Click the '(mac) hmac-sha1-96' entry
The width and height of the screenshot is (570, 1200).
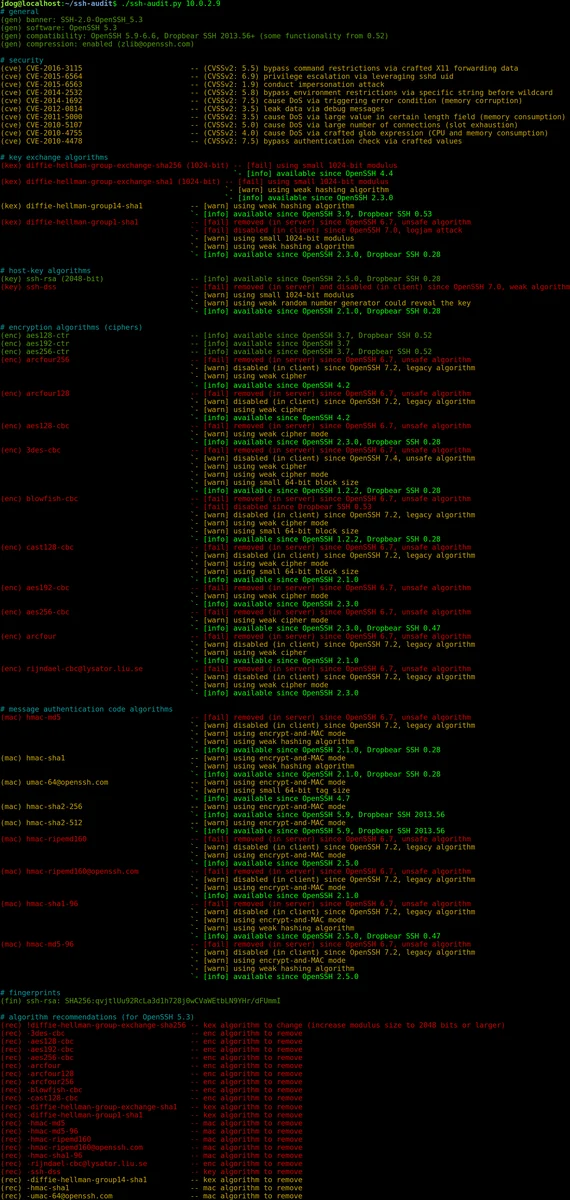click(x=39, y=903)
